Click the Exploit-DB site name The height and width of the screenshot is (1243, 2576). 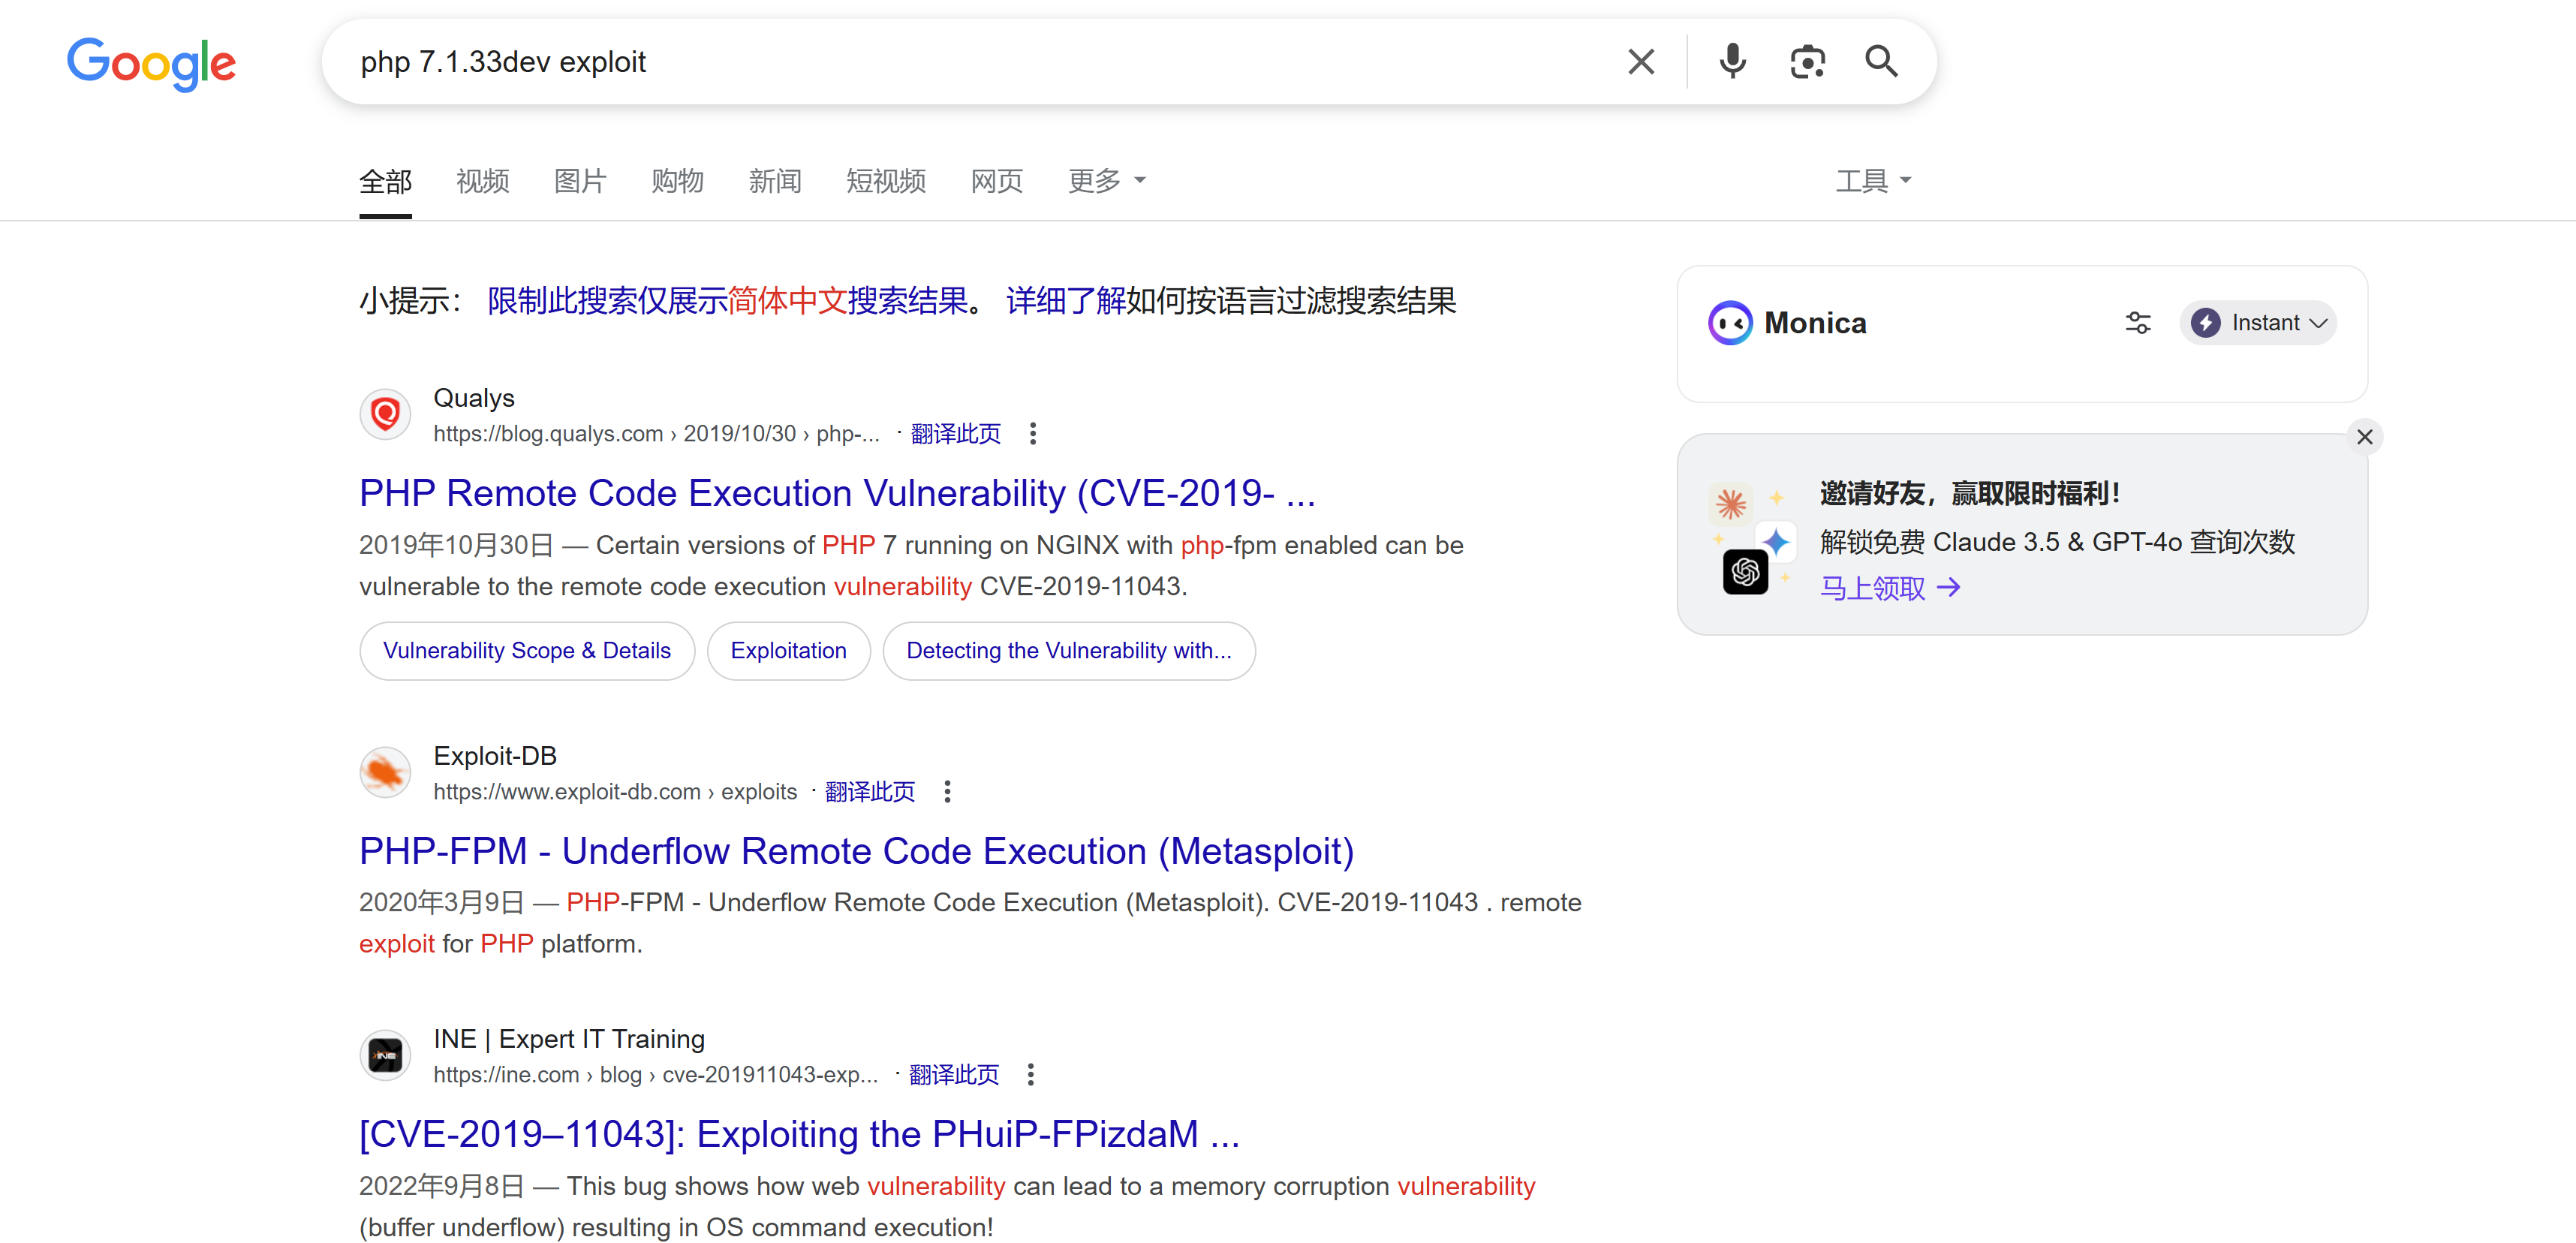(494, 756)
